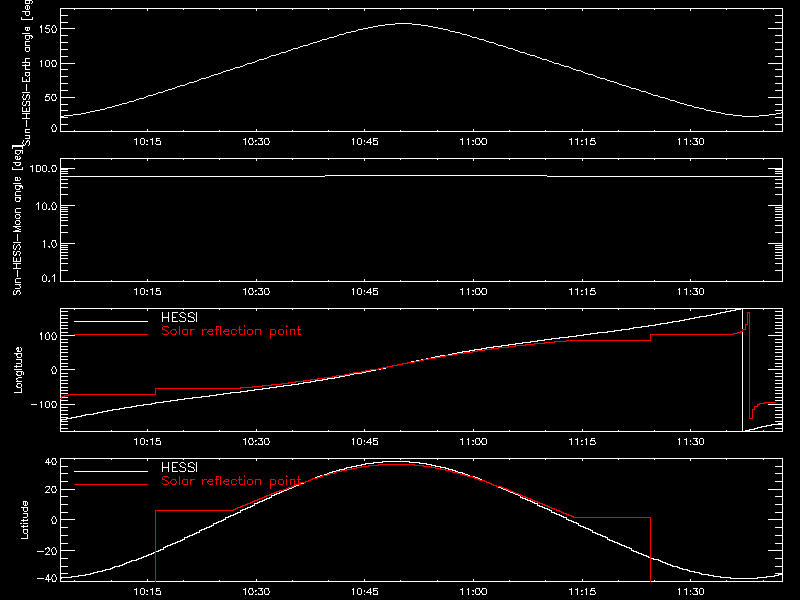This screenshot has width=800, height=600.
Task: Click the 1.0 tick label on Moon angle plot
Action: 49,244
